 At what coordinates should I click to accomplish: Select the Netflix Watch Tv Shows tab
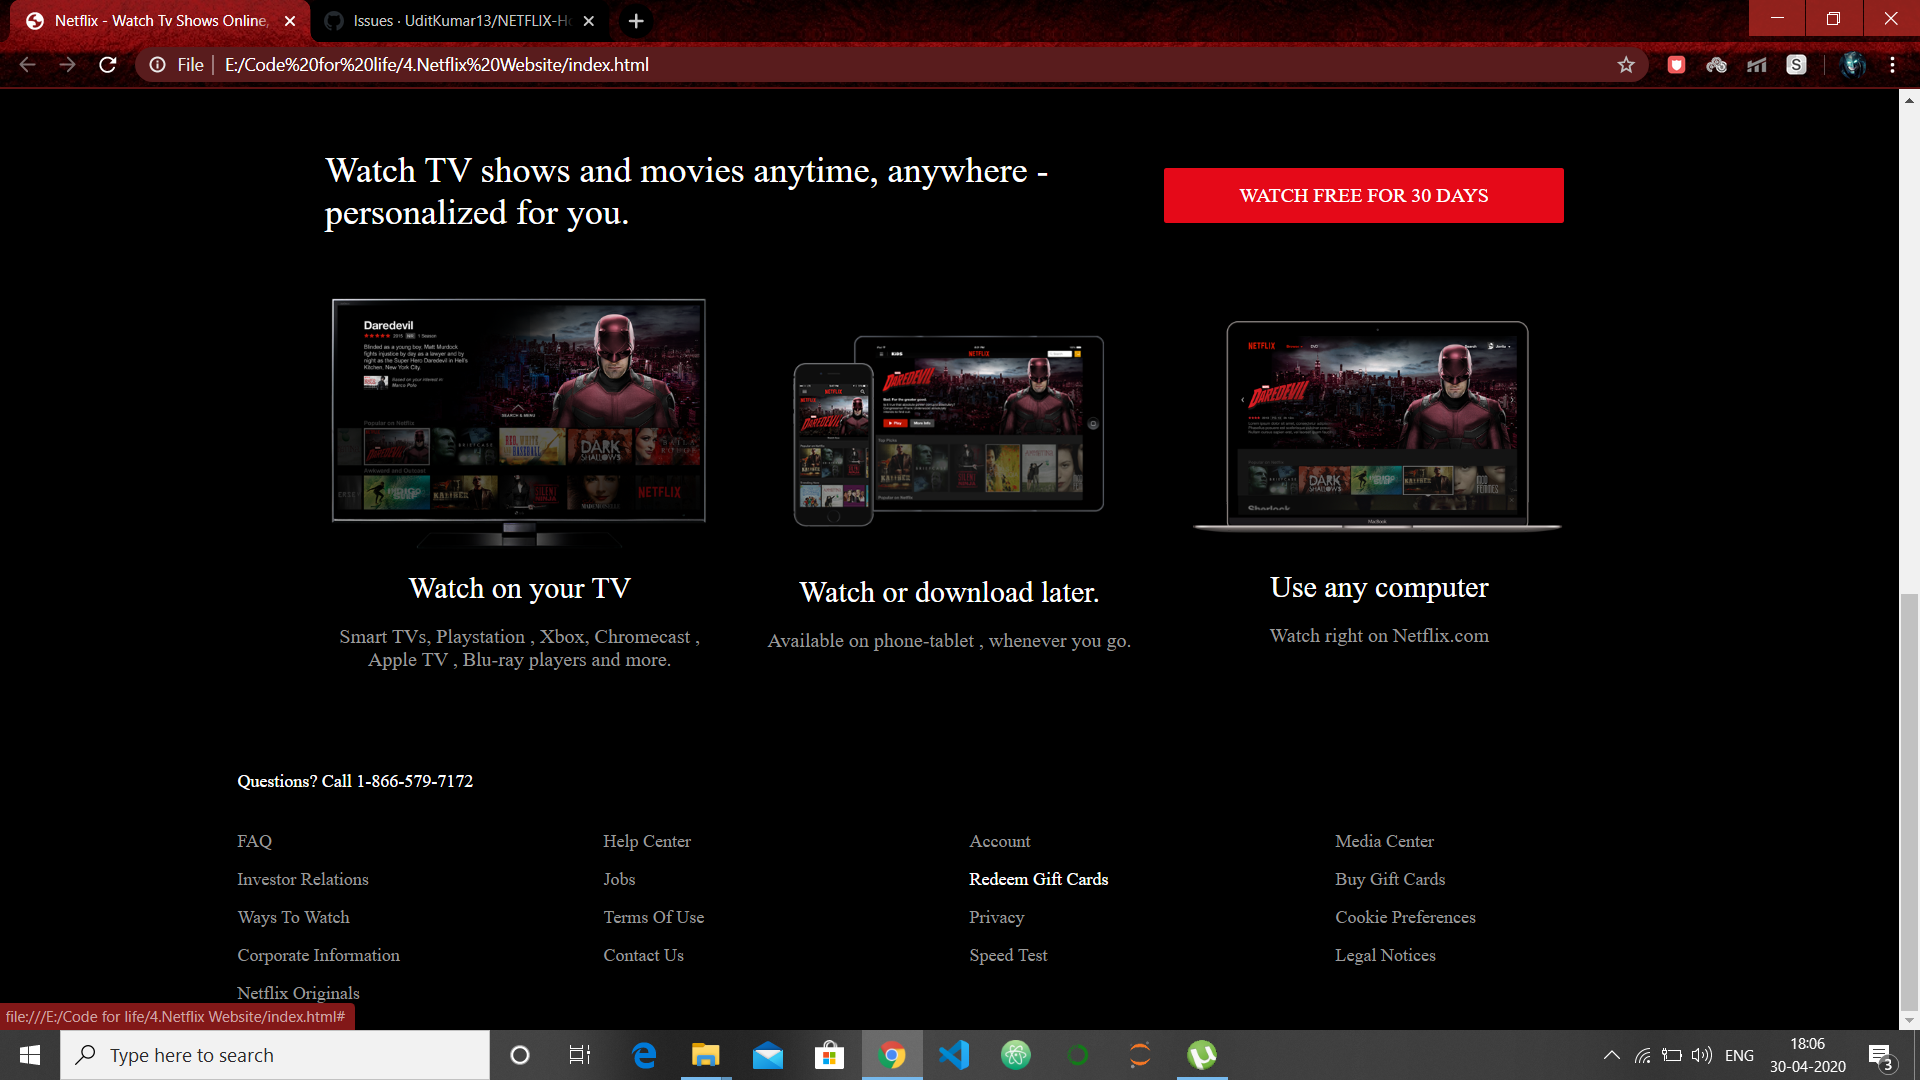coord(160,21)
